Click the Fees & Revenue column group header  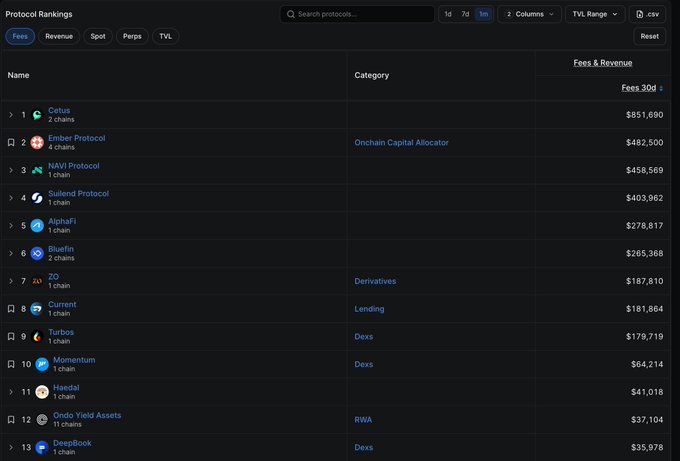(x=603, y=63)
